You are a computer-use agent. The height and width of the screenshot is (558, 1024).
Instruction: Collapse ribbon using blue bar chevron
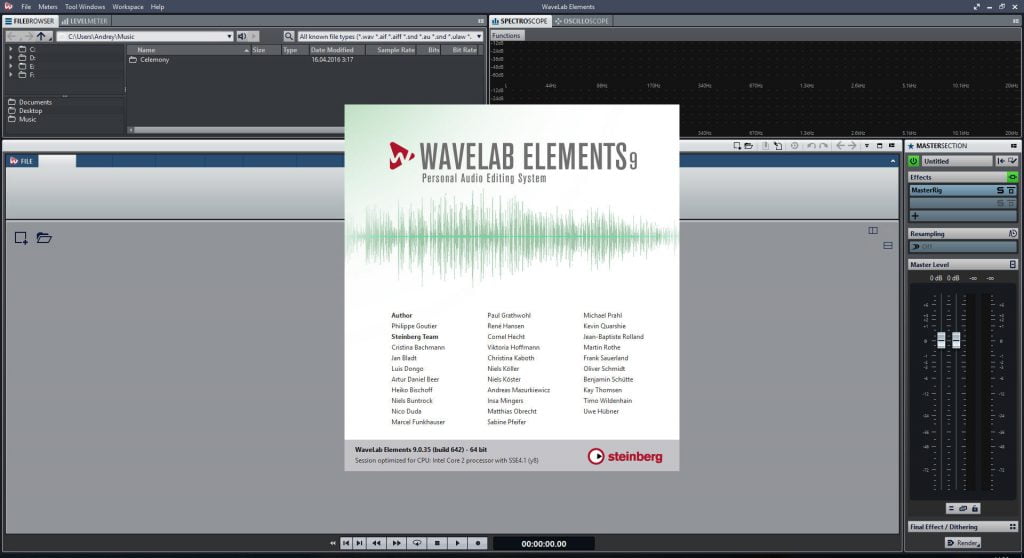tap(893, 161)
